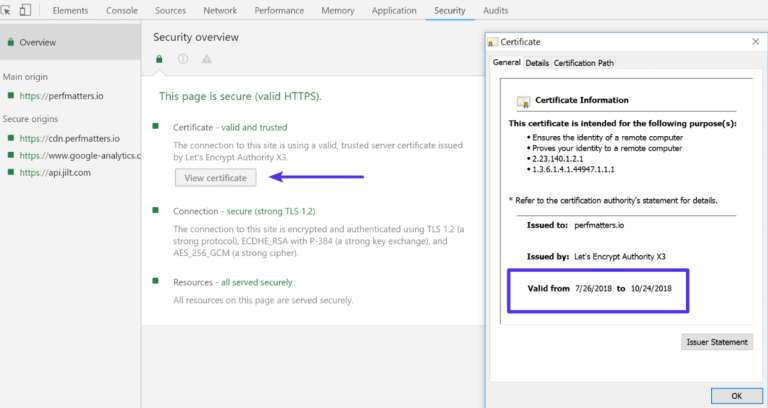This screenshot has height=408, width=768.
Task: Select origin https://api.jilt.com
Action: 55,172
